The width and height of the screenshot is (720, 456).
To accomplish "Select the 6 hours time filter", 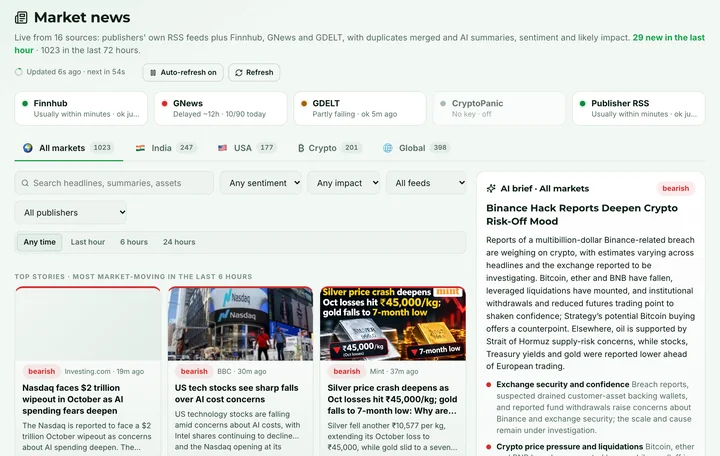I will click(134, 242).
